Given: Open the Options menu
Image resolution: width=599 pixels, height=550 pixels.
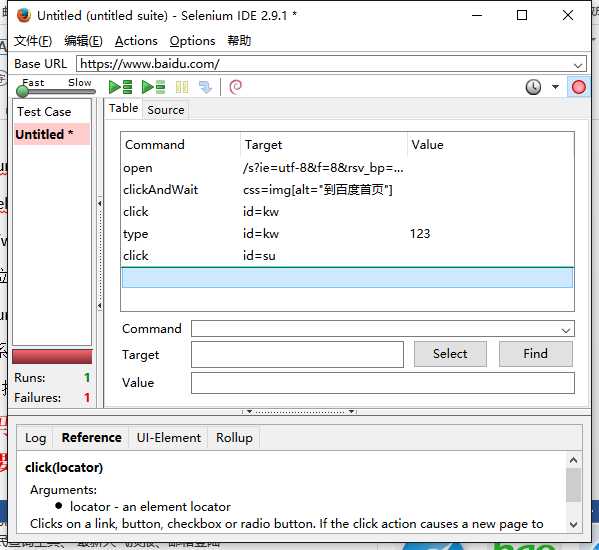Looking at the screenshot, I should tap(193, 40).
